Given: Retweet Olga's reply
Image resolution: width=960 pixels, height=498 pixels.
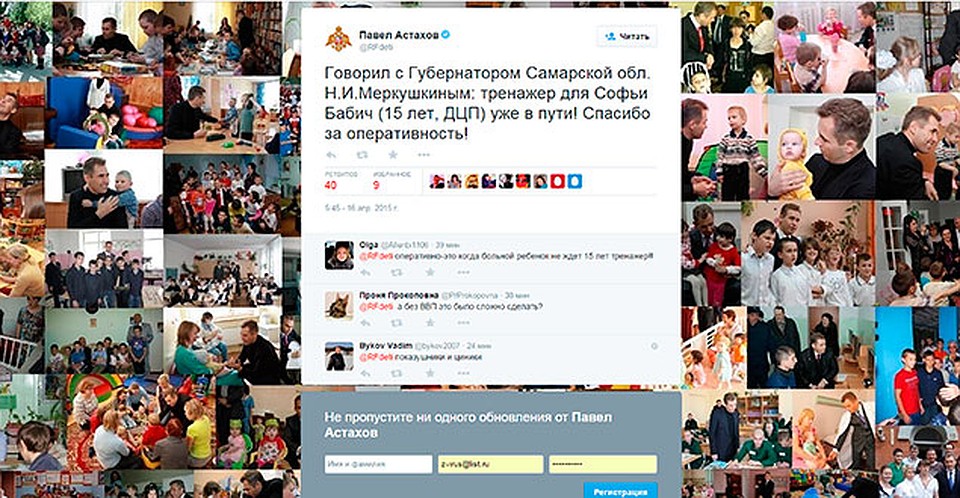Looking at the screenshot, I should (x=397, y=272).
